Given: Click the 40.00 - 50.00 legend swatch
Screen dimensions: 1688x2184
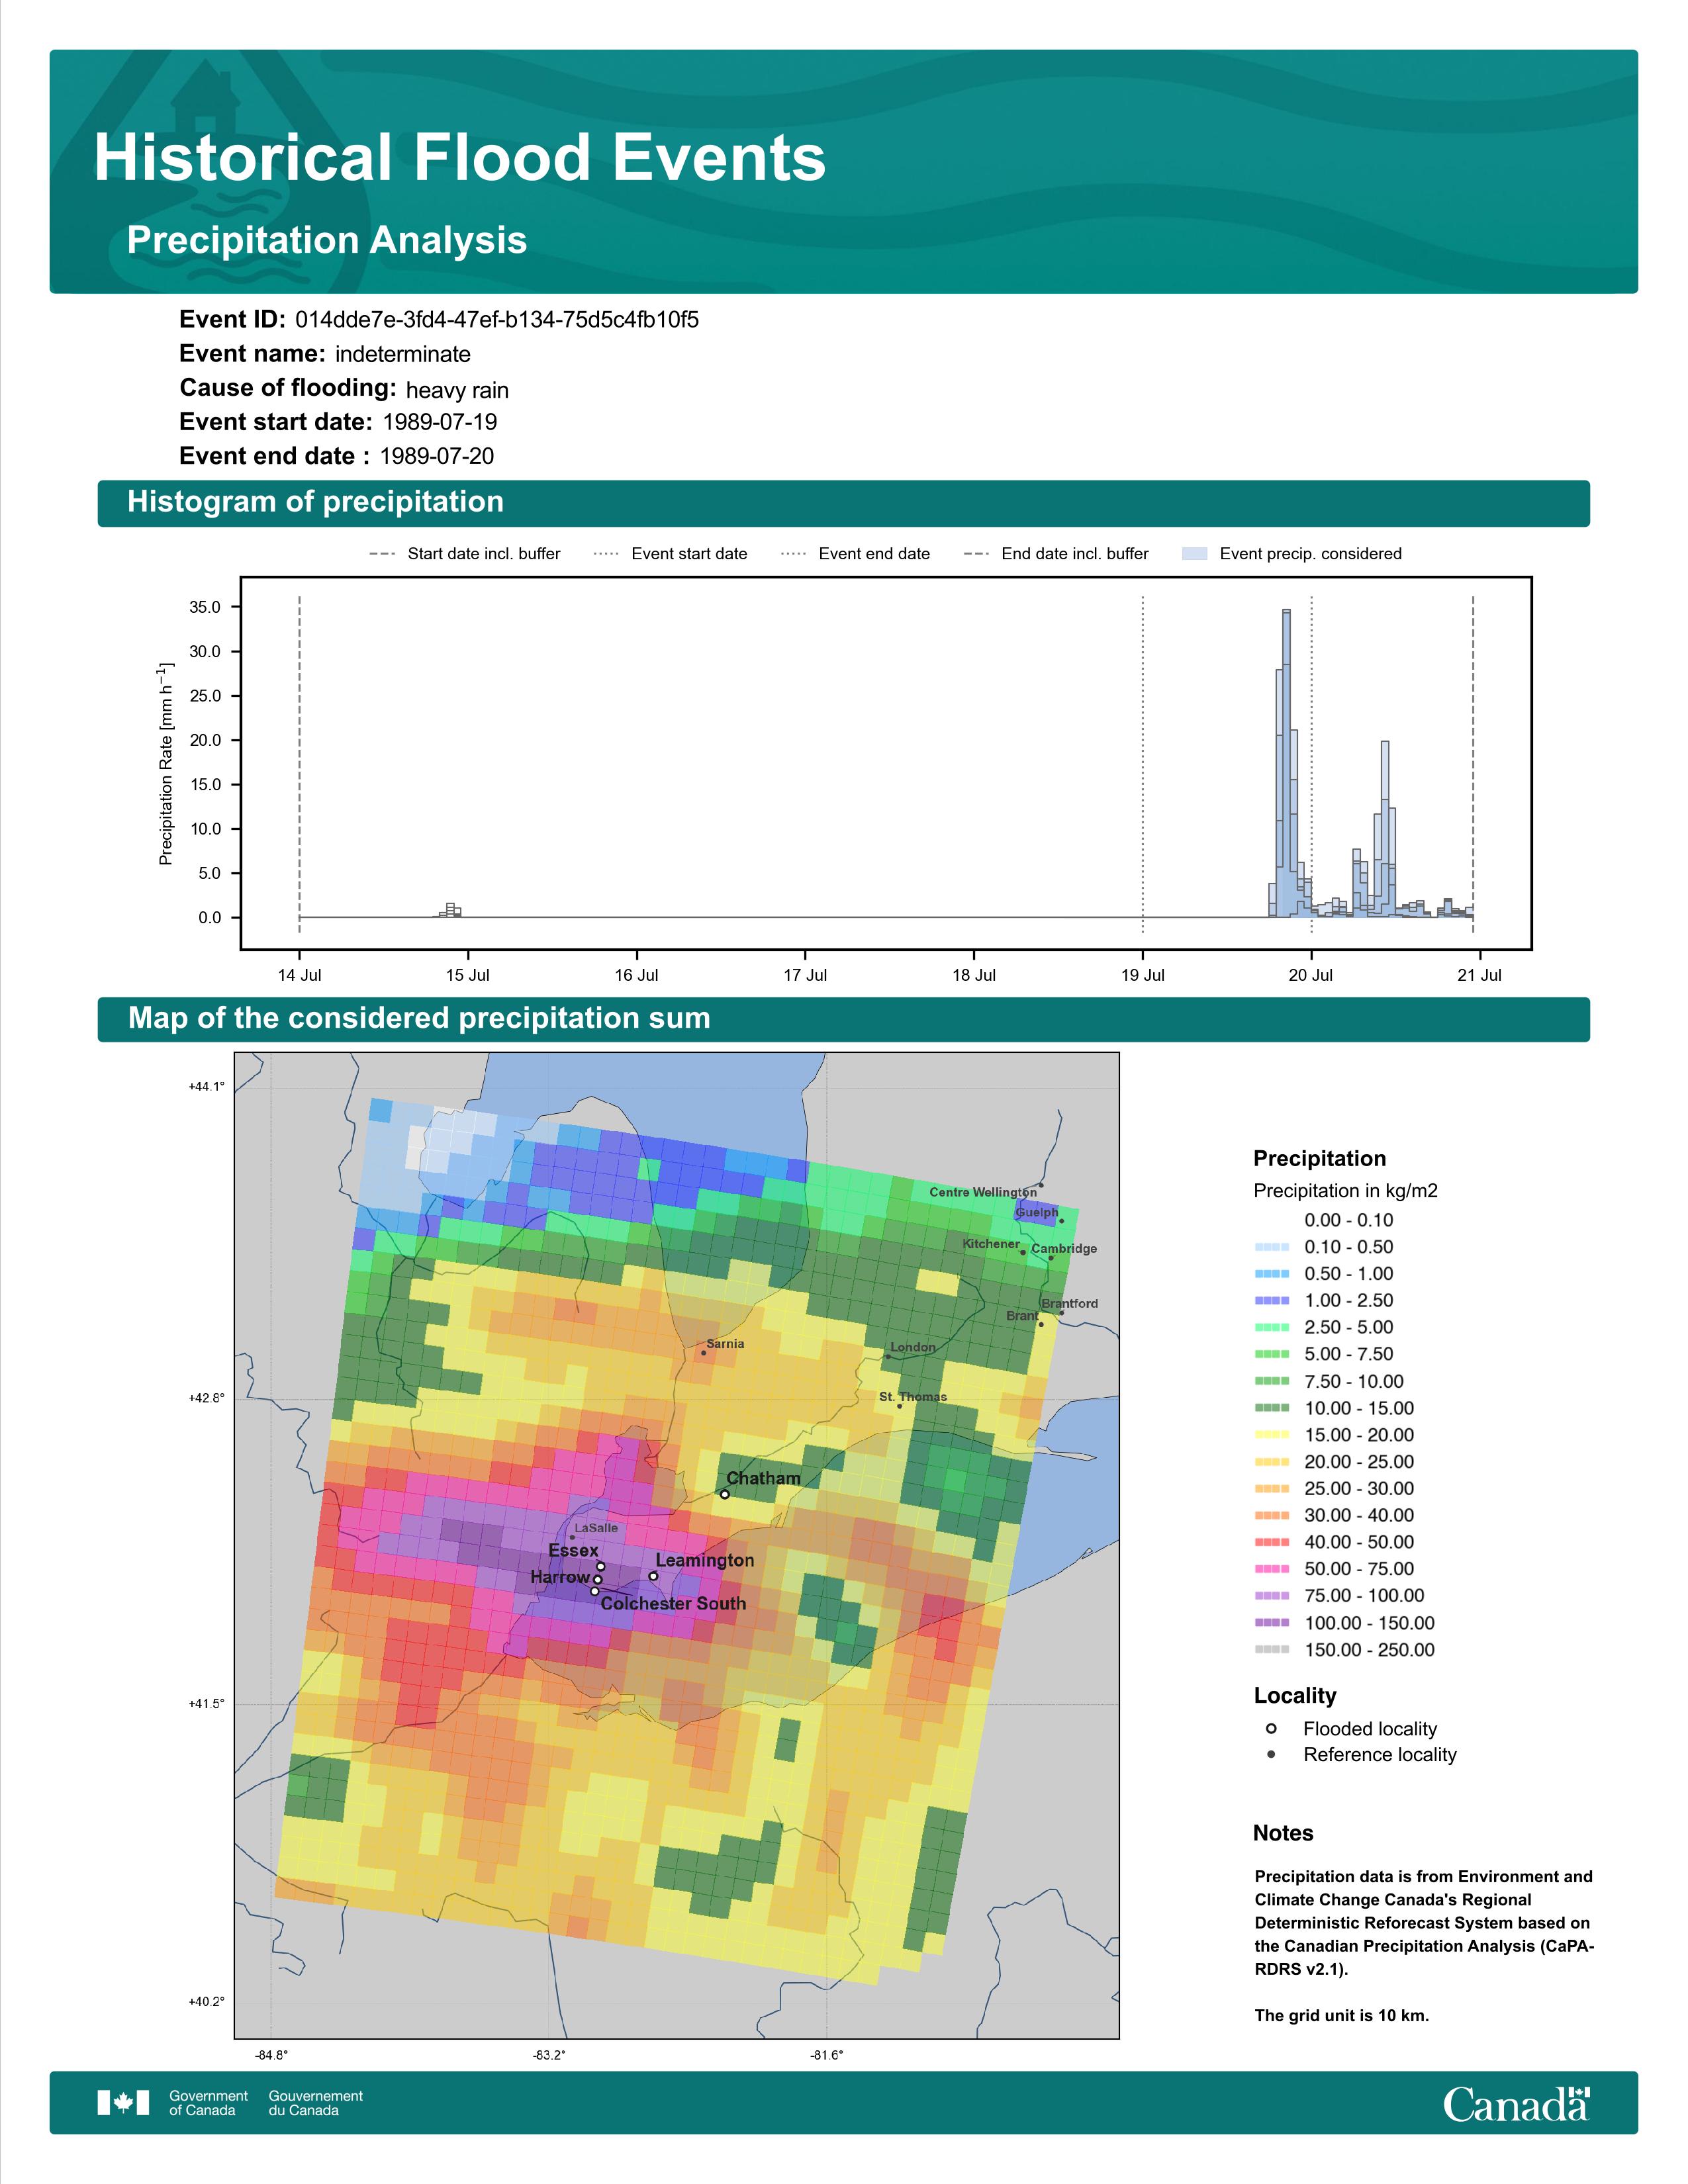Looking at the screenshot, I should tap(1272, 1542).
